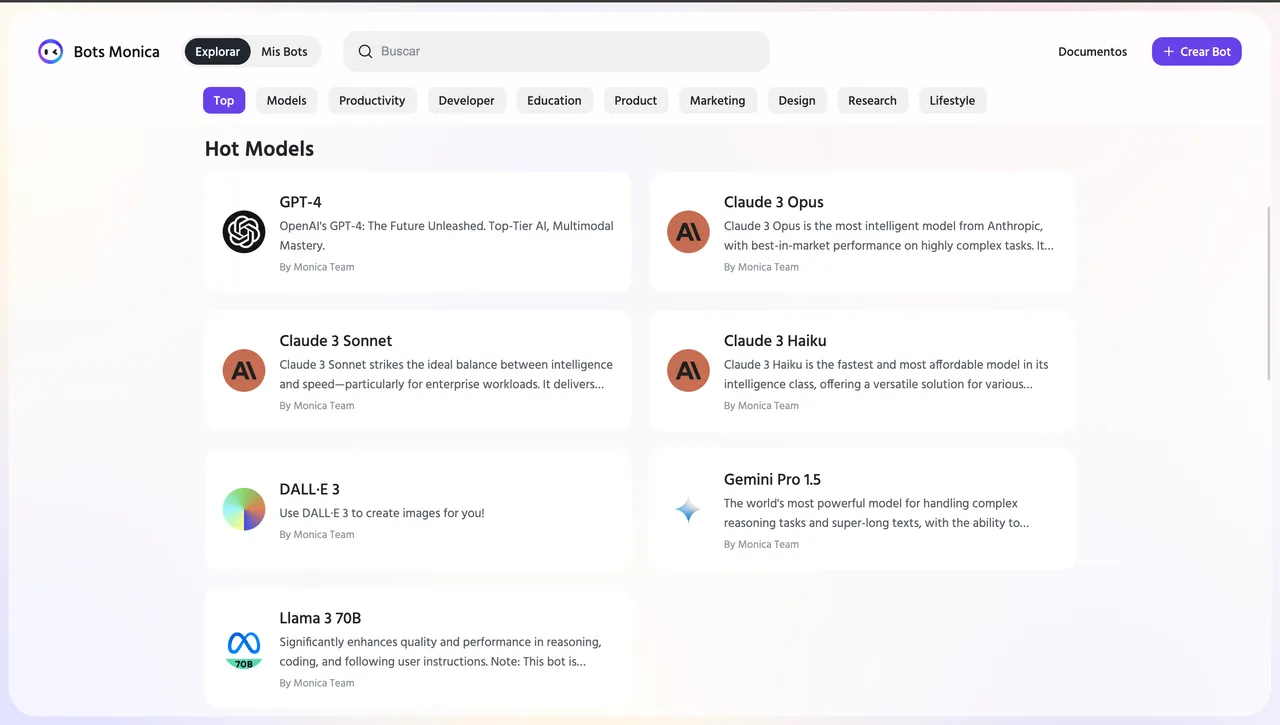Click 'By Monica Team' under GPT-4
1280x725 pixels.
click(x=317, y=267)
